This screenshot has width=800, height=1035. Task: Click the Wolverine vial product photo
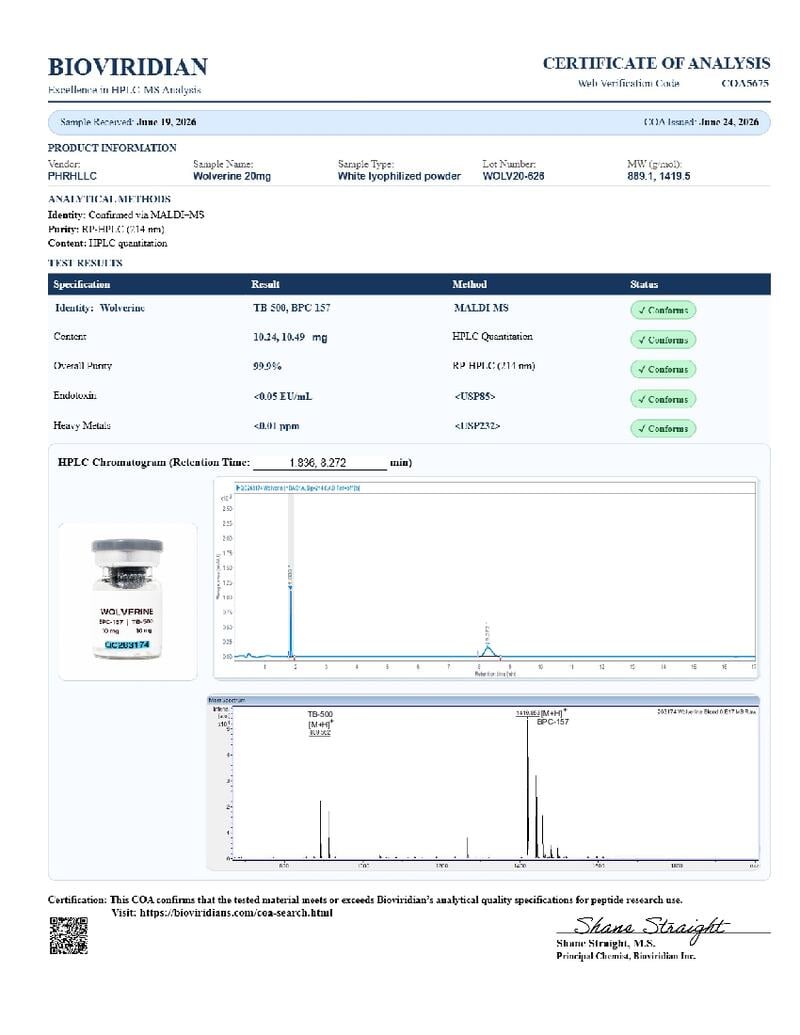pos(127,601)
